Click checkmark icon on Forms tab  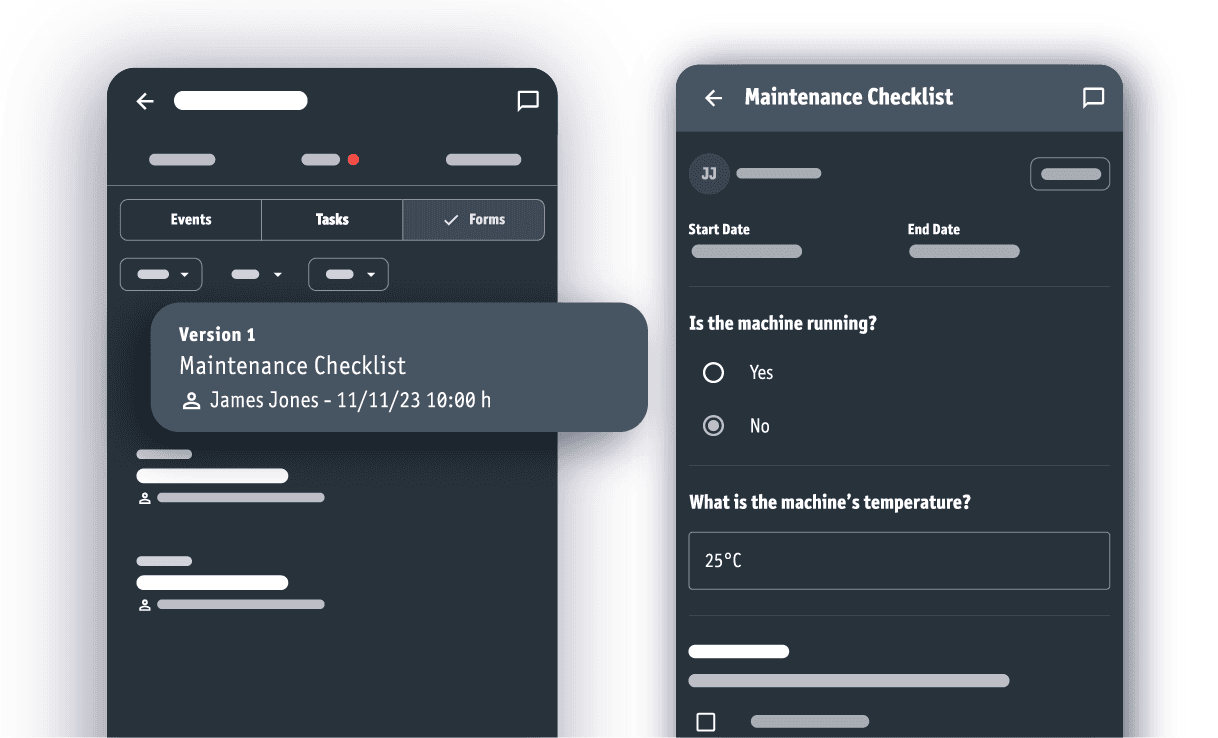[x=451, y=220]
